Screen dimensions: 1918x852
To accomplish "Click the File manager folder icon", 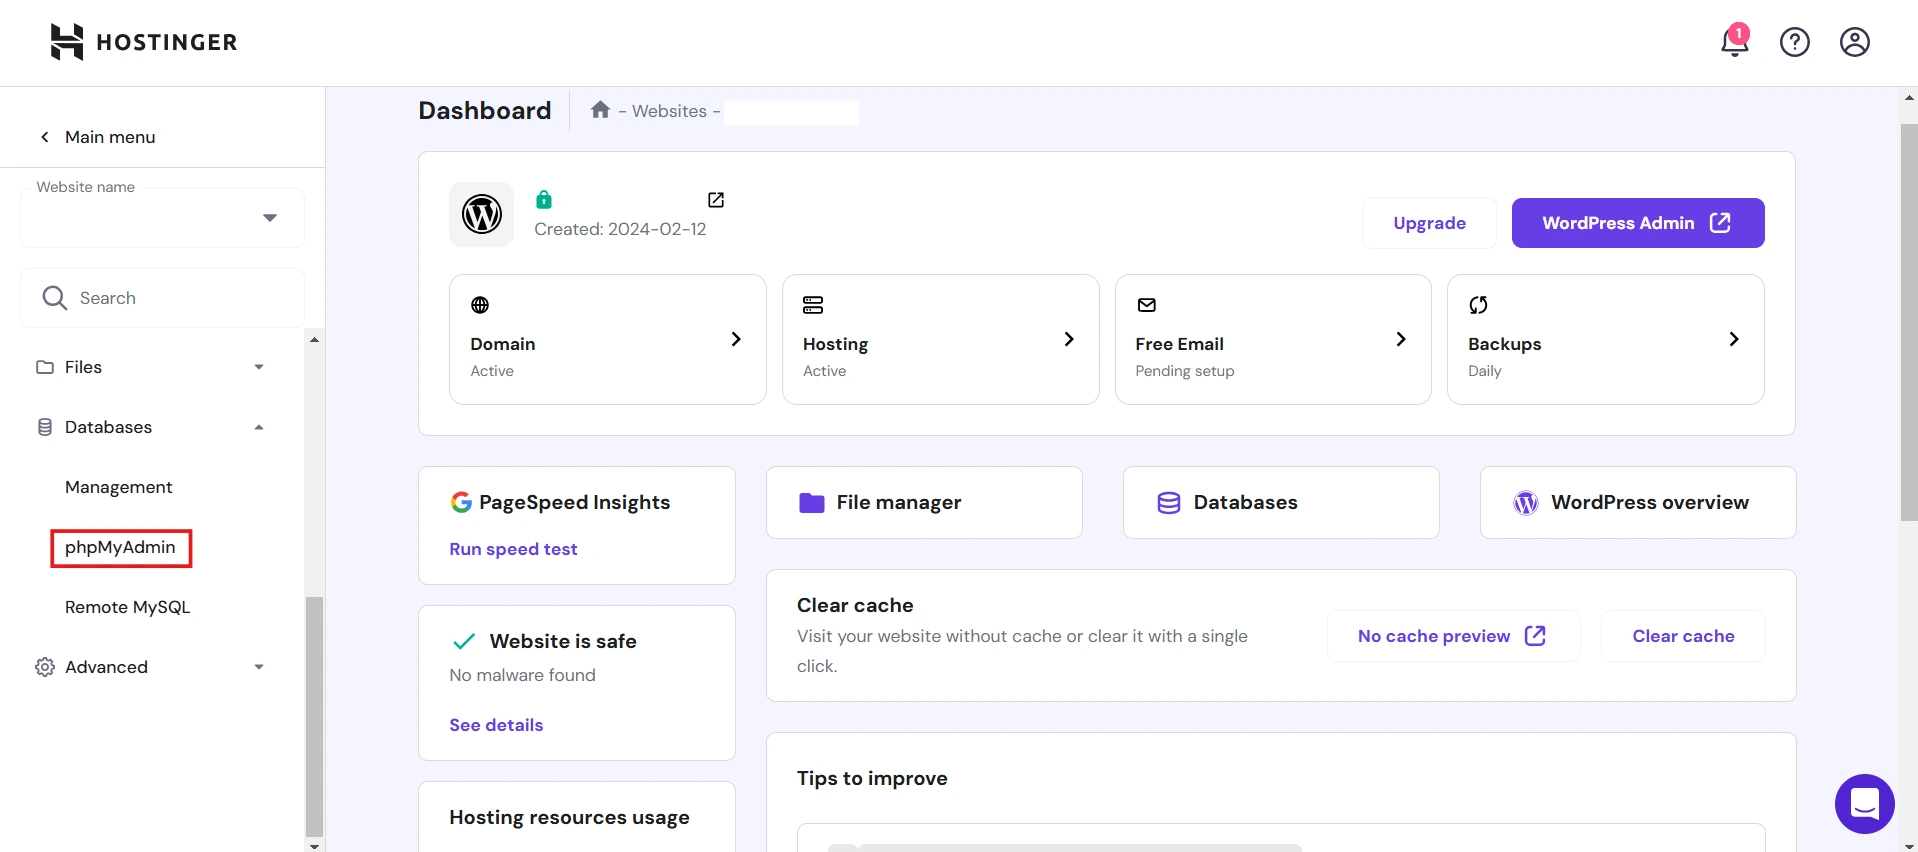I will 812,502.
